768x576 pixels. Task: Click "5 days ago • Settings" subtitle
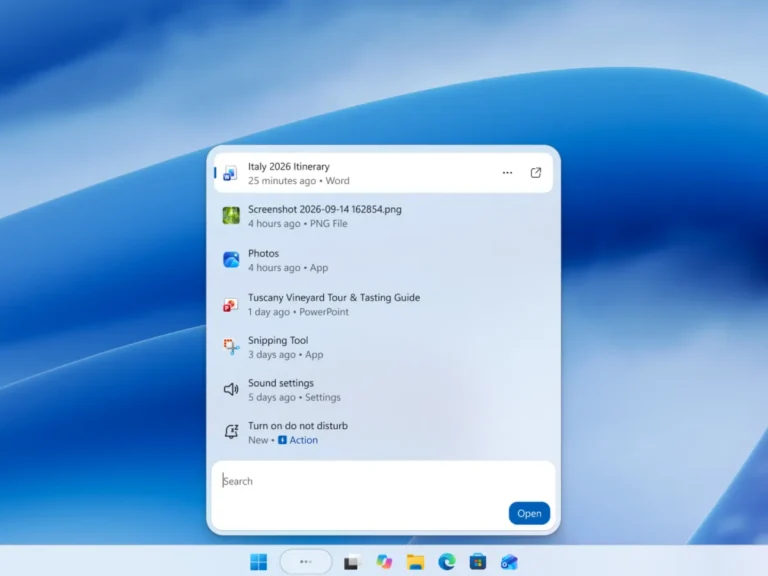click(294, 397)
